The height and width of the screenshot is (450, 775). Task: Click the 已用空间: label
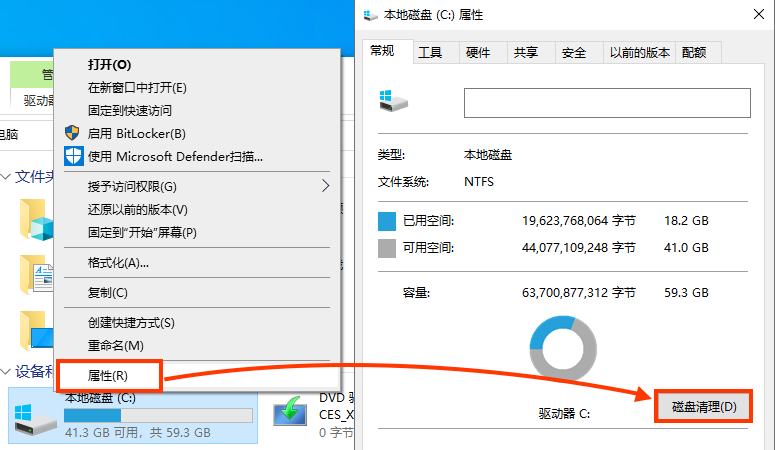click(x=429, y=221)
